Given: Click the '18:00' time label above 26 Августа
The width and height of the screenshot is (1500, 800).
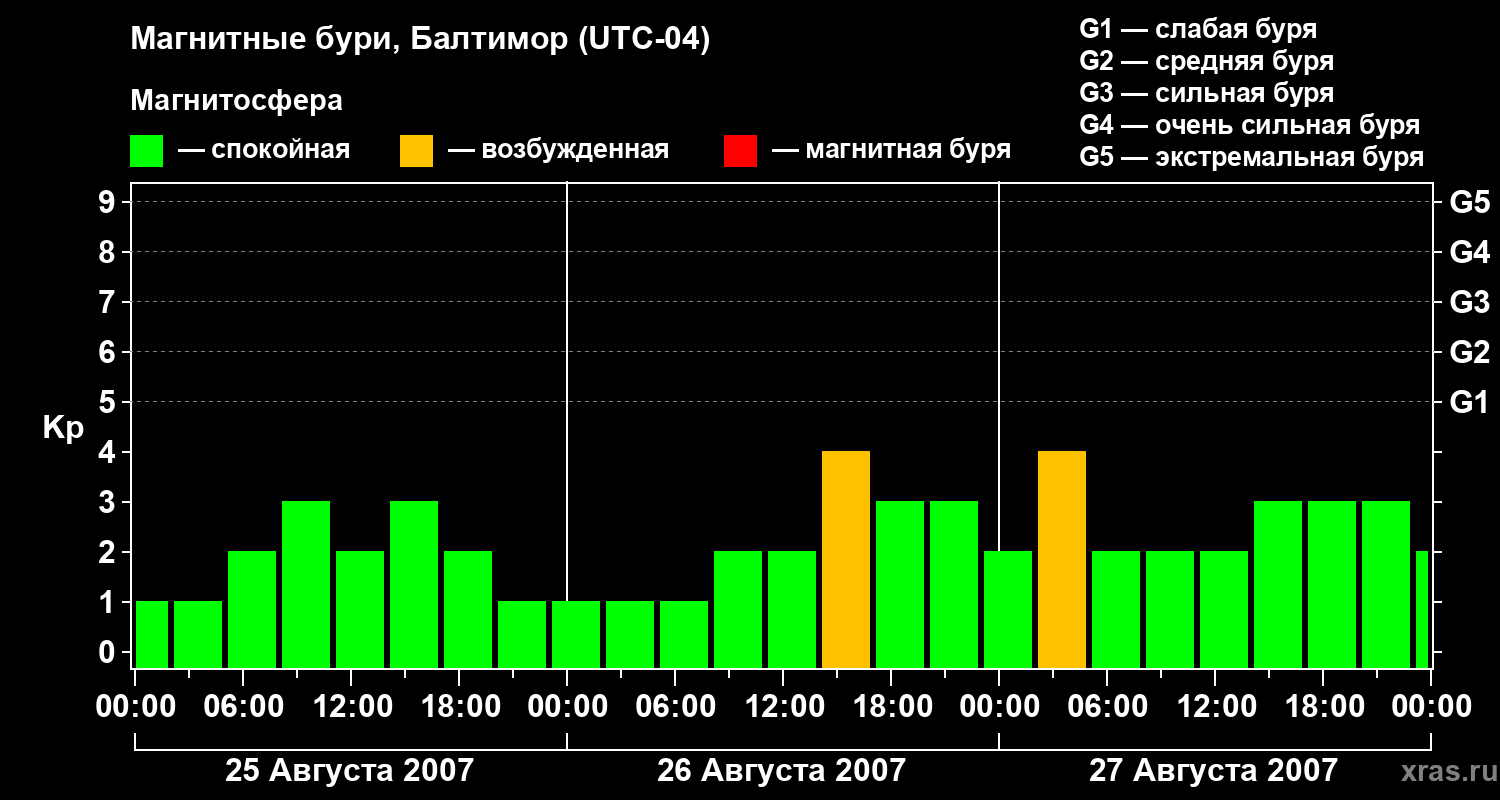Looking at the screenshot, I should (x=891, y=707).
